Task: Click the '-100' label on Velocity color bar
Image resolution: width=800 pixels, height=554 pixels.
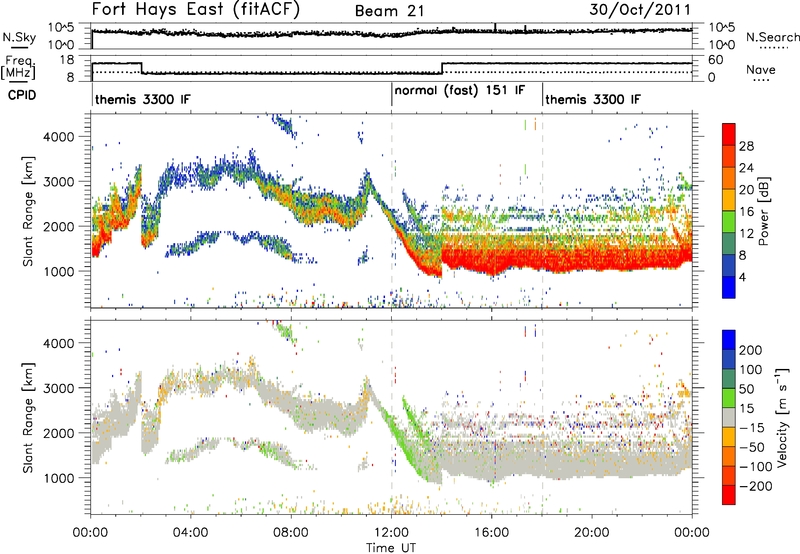Action: [755, 467]
